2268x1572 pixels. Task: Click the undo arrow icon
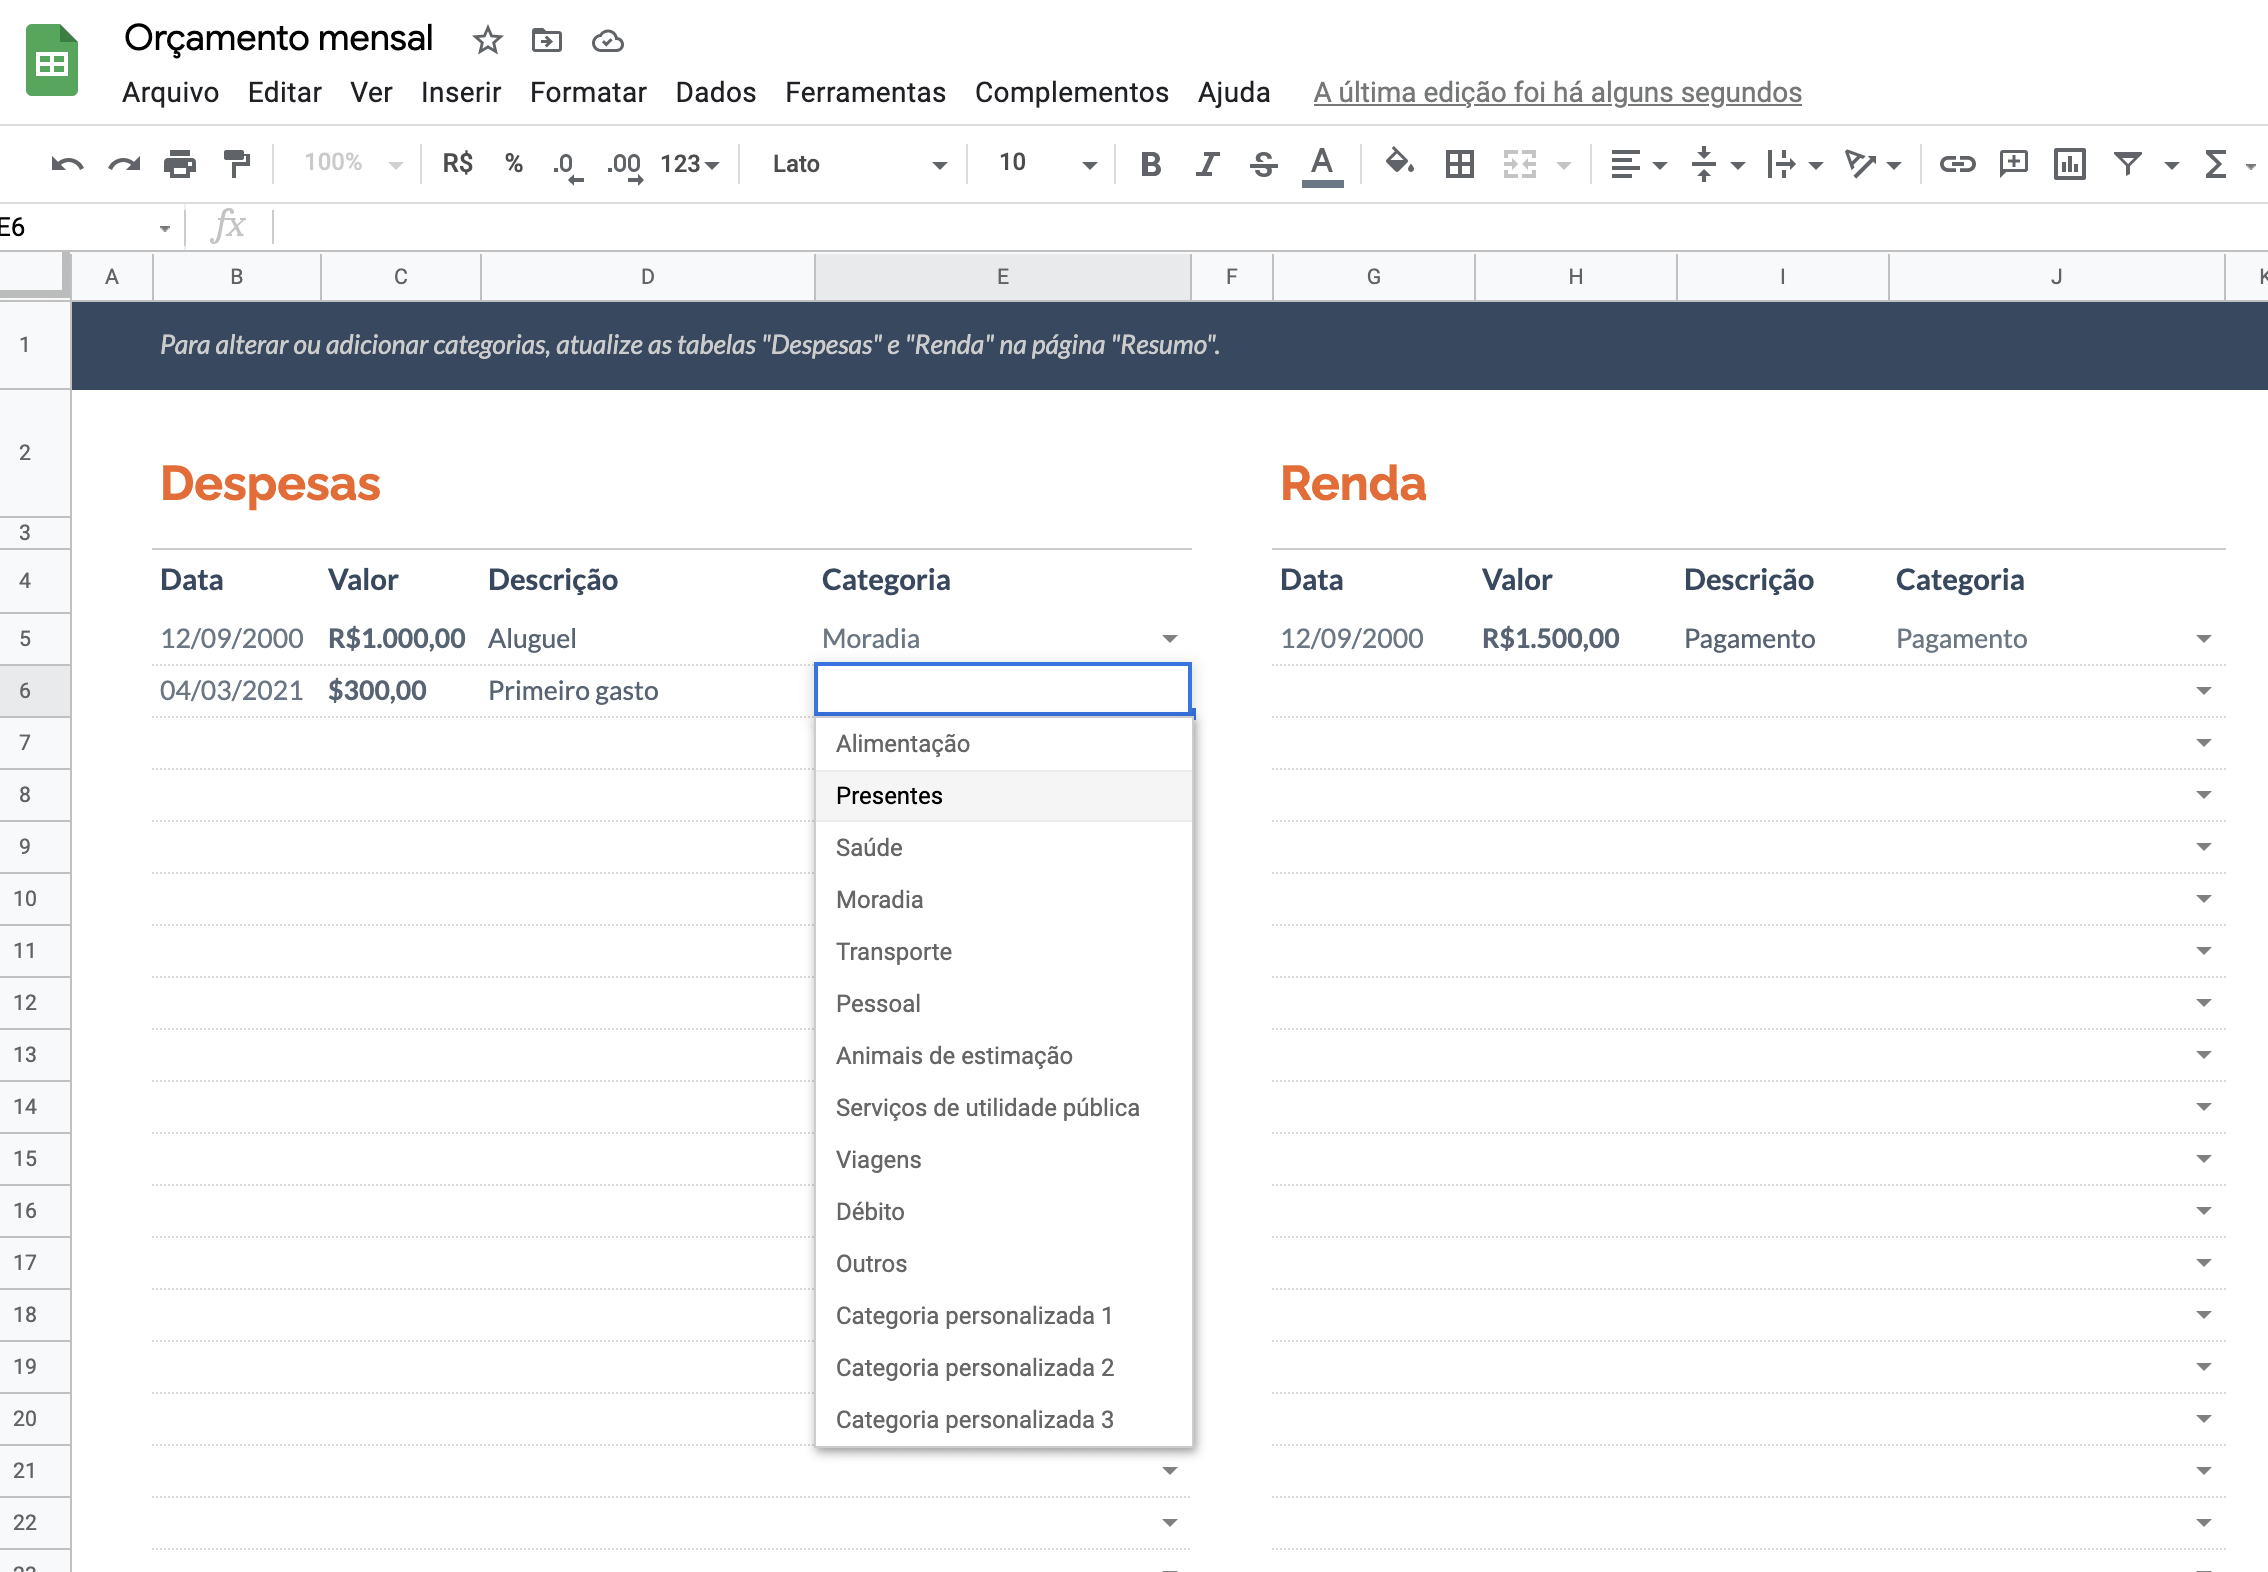click(x=67, y=163)
